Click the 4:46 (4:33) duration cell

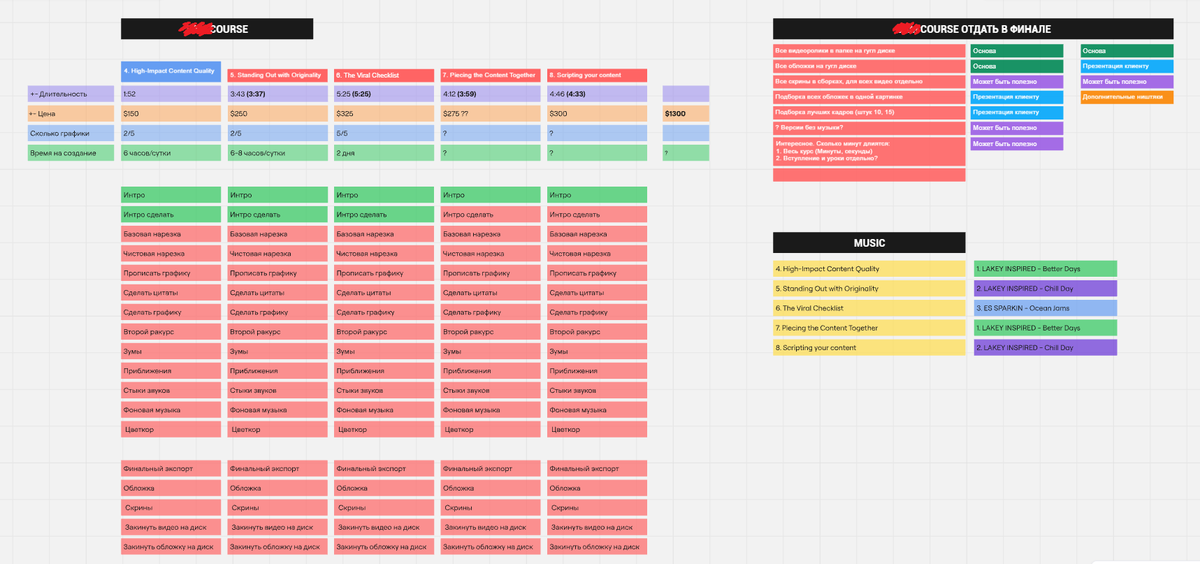597,93
